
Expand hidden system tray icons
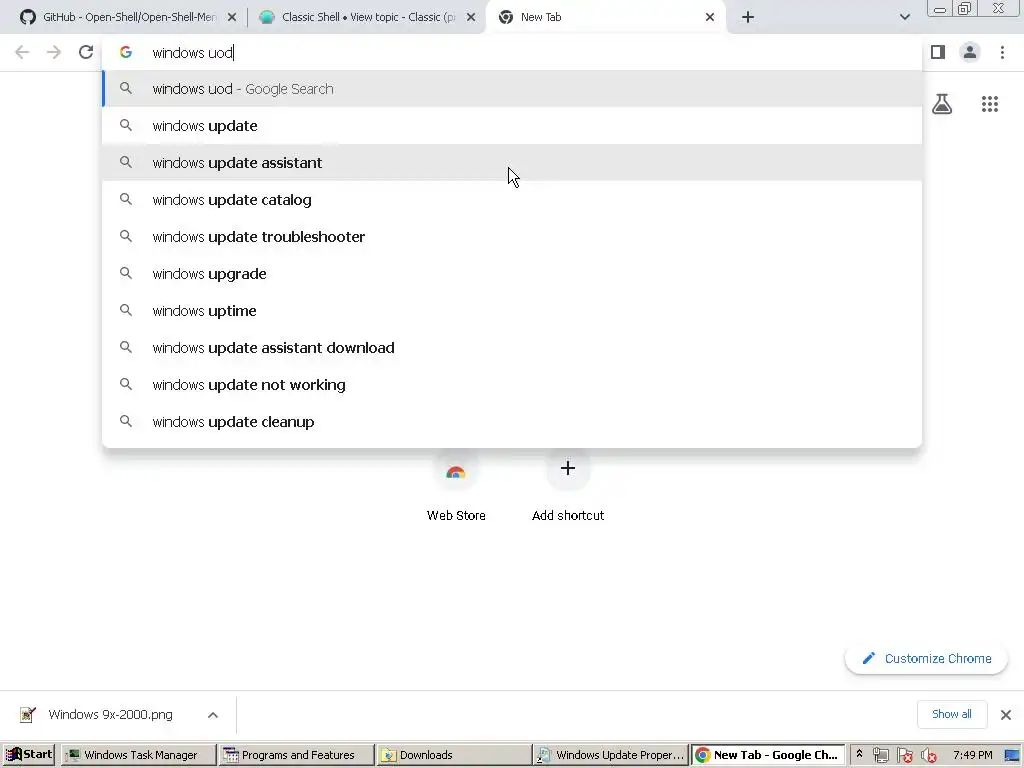(x=859, y=754)
